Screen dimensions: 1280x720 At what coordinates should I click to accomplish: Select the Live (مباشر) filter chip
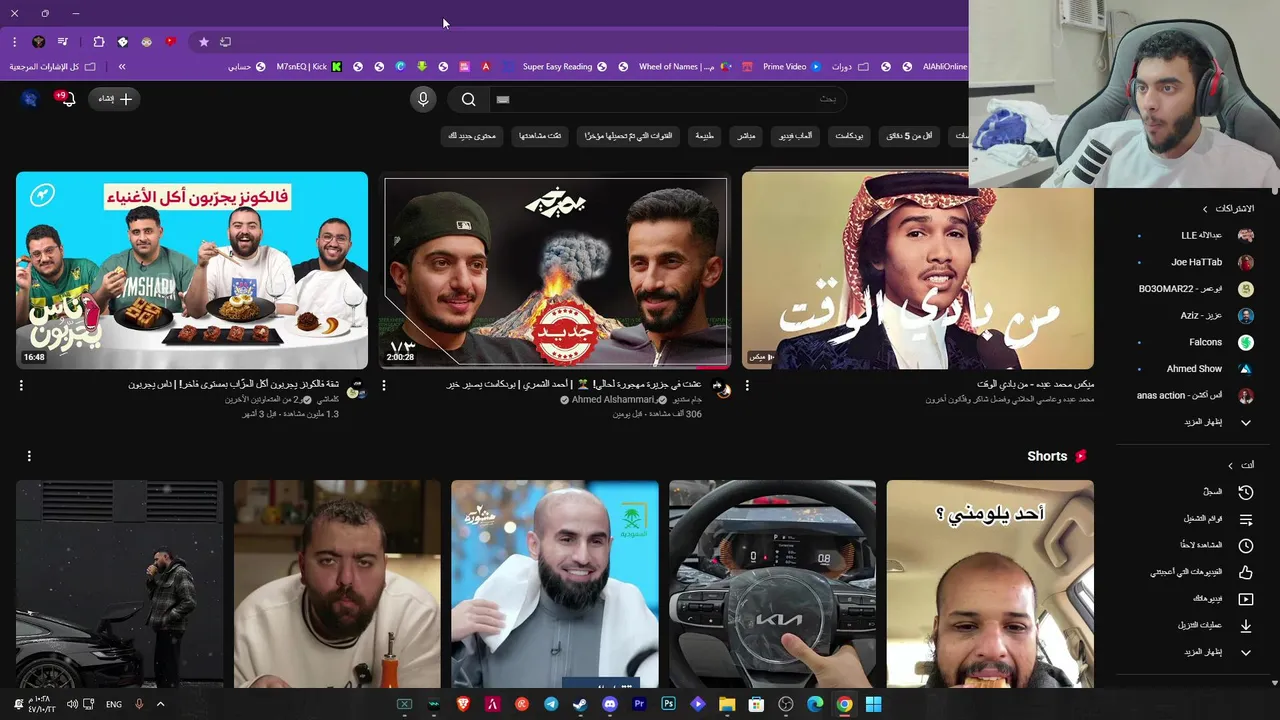(x=745, y=135)
